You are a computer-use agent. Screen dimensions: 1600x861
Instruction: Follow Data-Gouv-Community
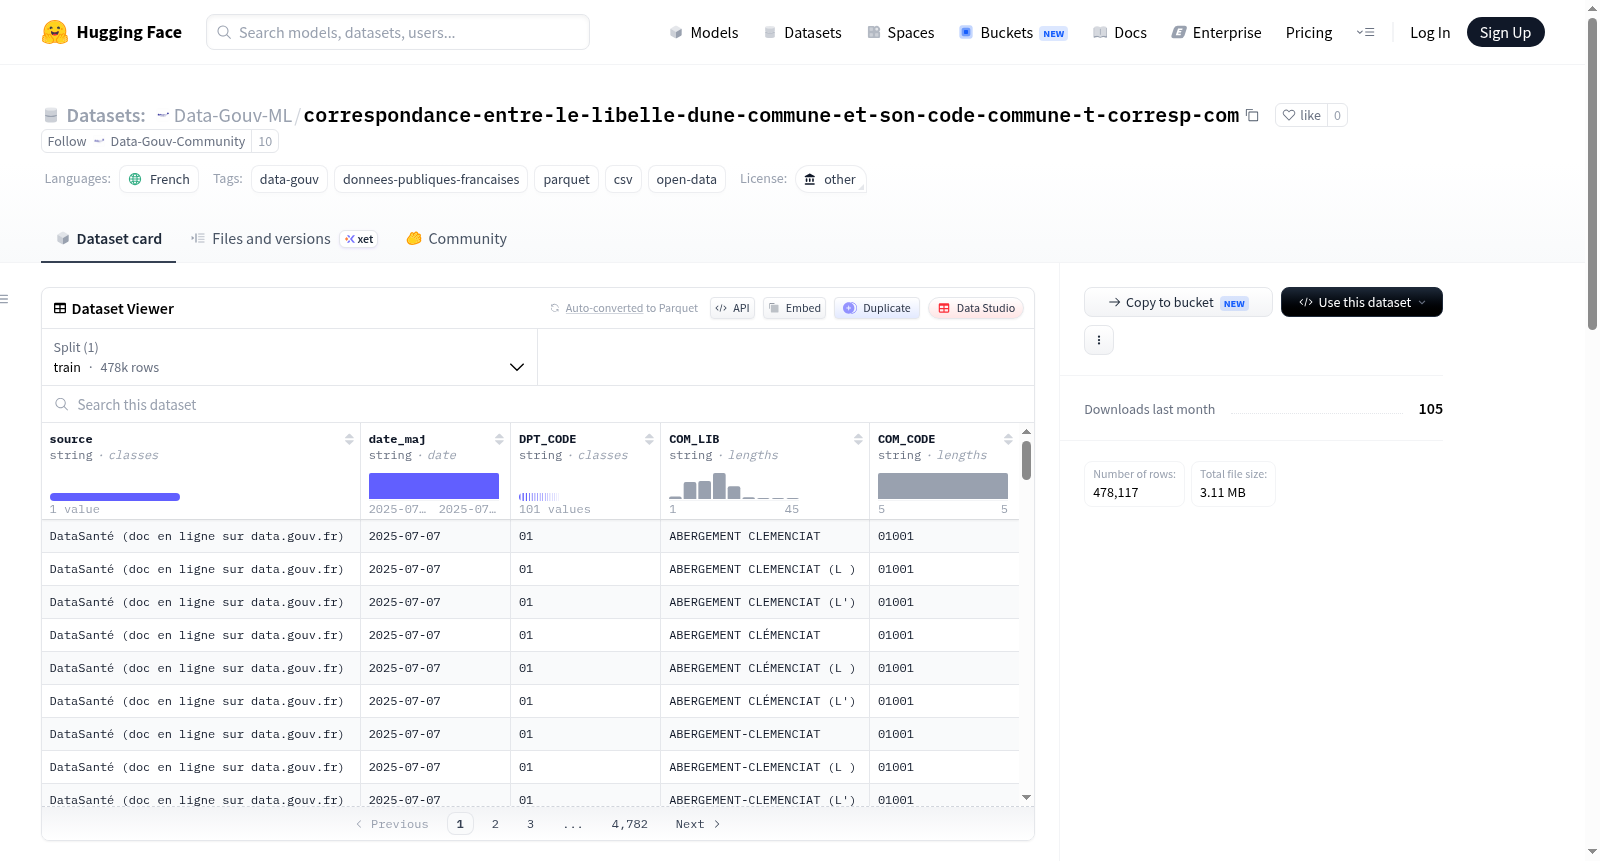[x=146, y=141]
